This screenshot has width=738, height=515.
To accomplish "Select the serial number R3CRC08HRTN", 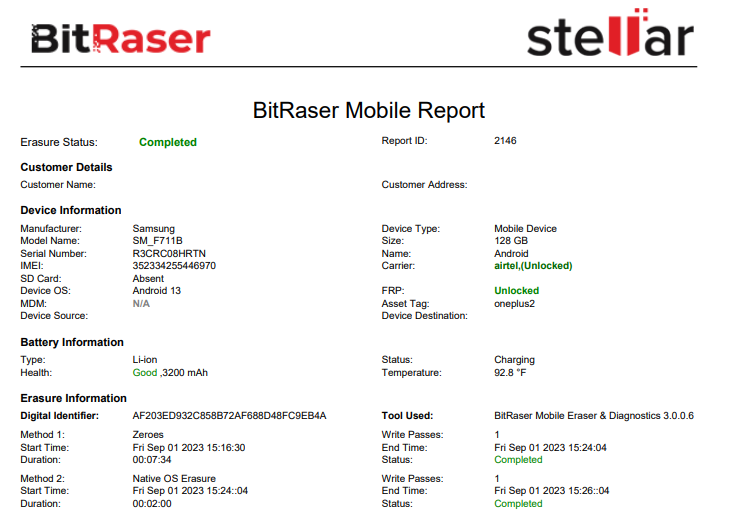I will (x=169, y=254).
